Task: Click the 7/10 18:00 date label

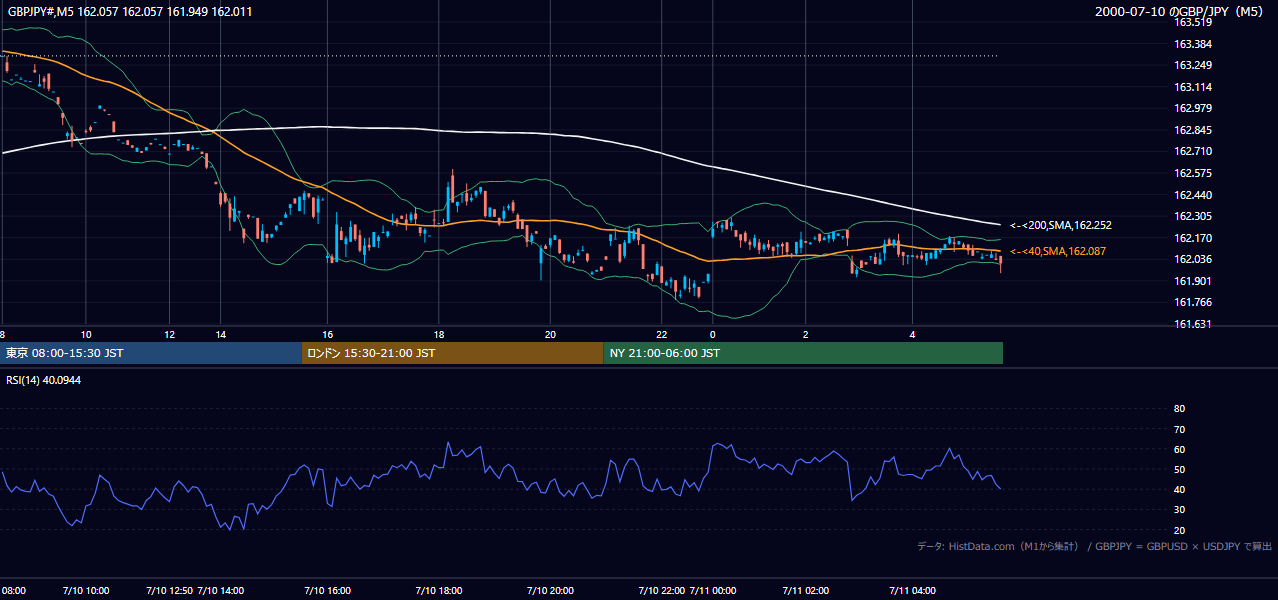Action: 438,590
